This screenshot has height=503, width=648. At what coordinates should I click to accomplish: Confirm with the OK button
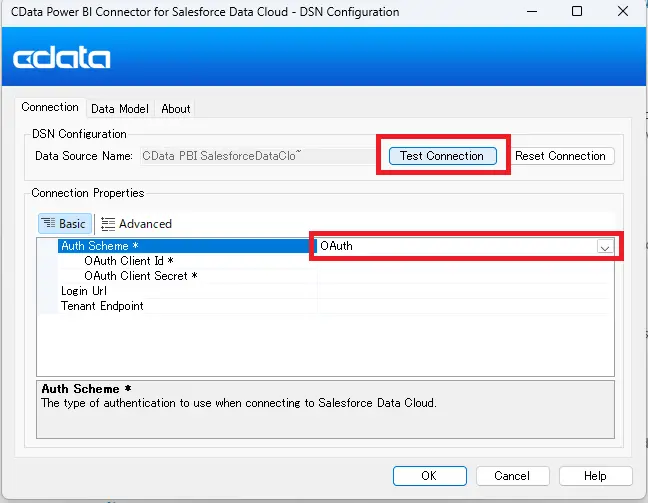(x=429, y=476)
